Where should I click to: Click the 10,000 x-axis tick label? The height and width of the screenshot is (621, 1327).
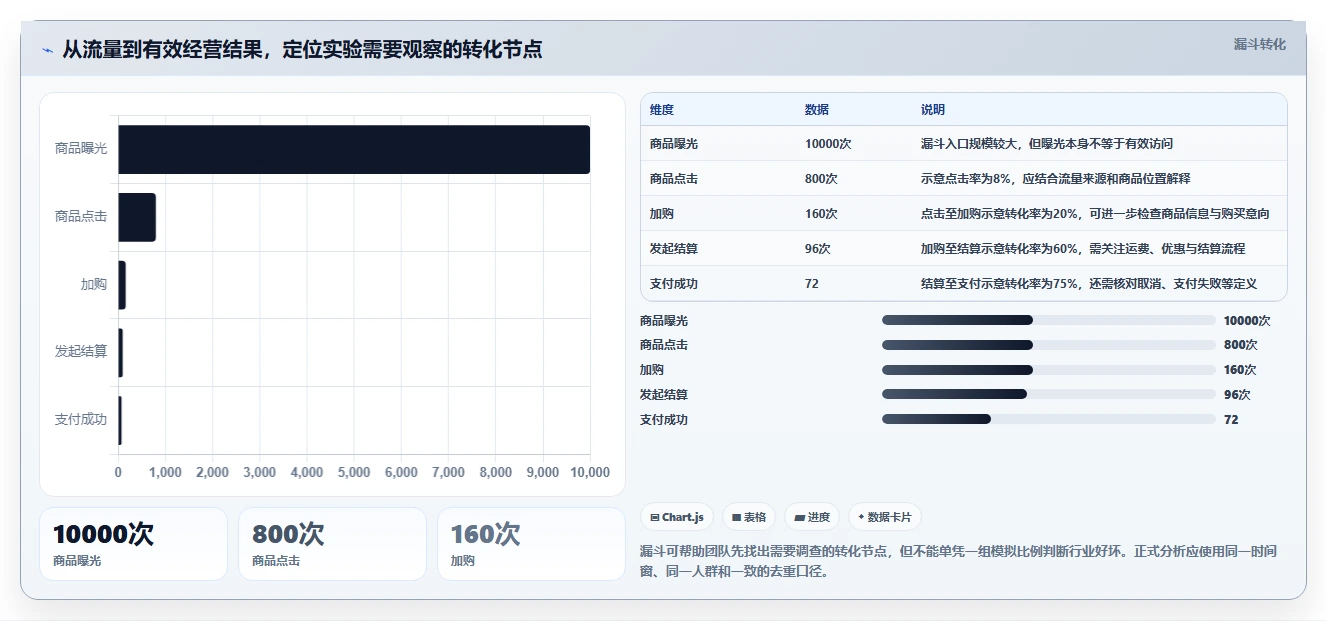(x=590, y=473)
